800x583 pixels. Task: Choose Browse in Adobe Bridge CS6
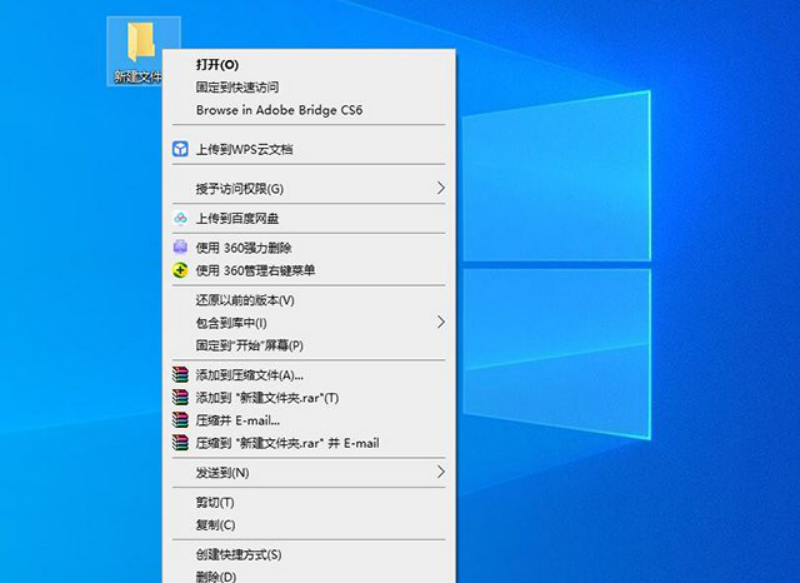click(x=279, y=110)
